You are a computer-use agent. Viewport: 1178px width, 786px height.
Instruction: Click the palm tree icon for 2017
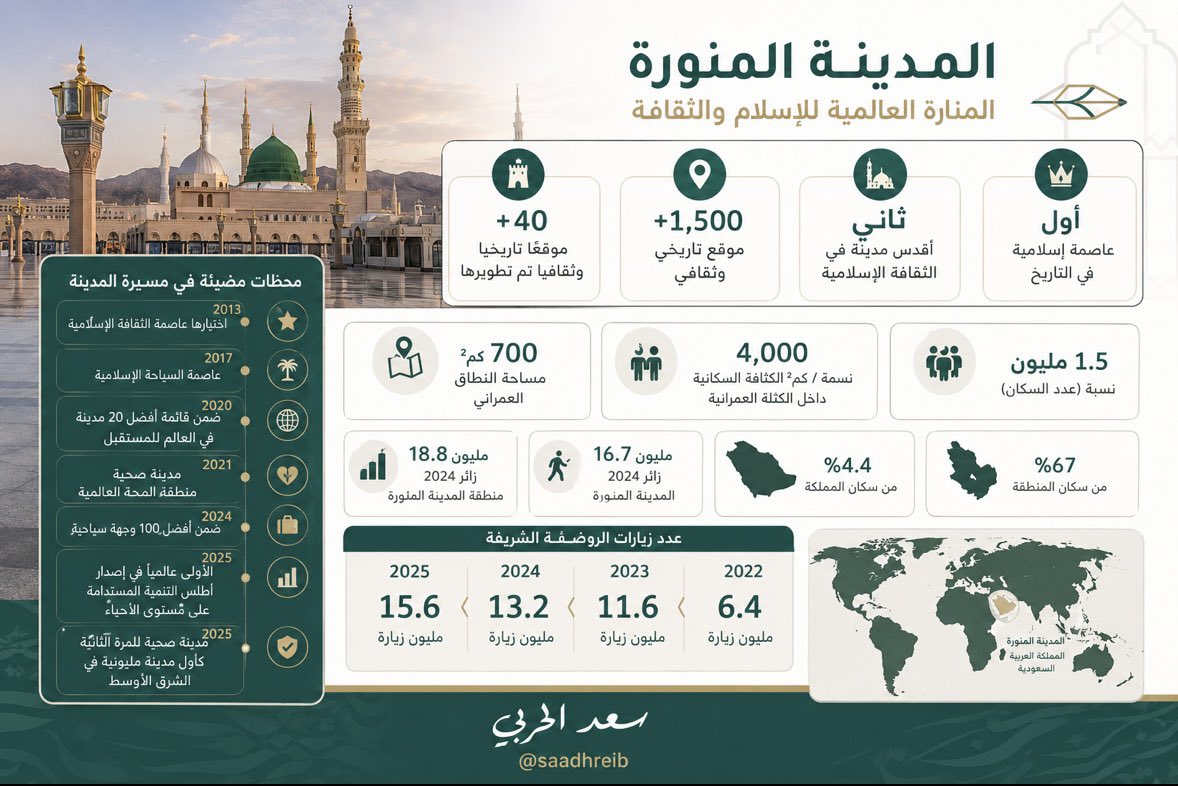coord(287,370)
